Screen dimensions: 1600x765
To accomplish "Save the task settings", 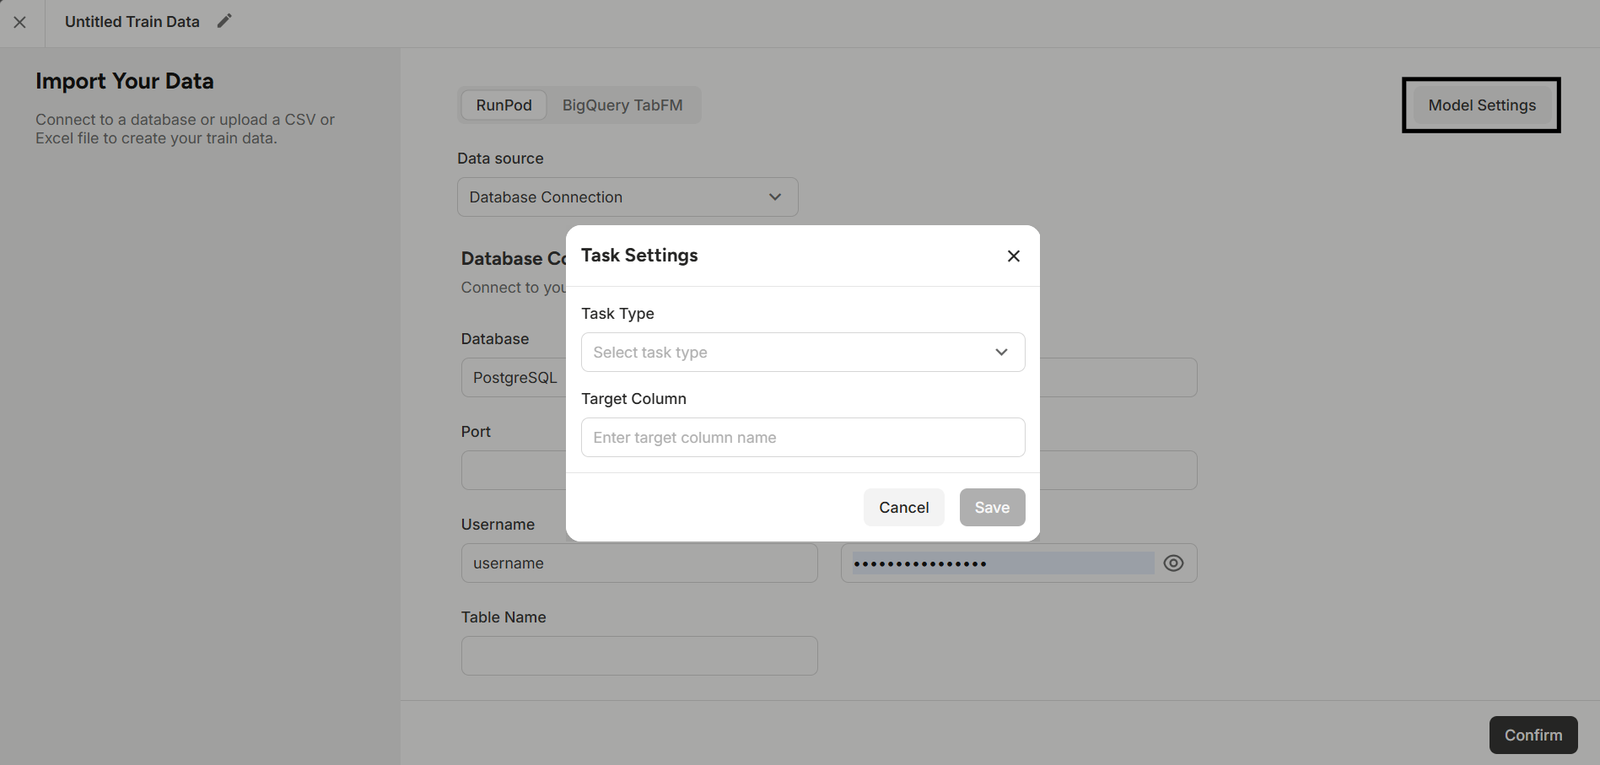I will point(992,507).
